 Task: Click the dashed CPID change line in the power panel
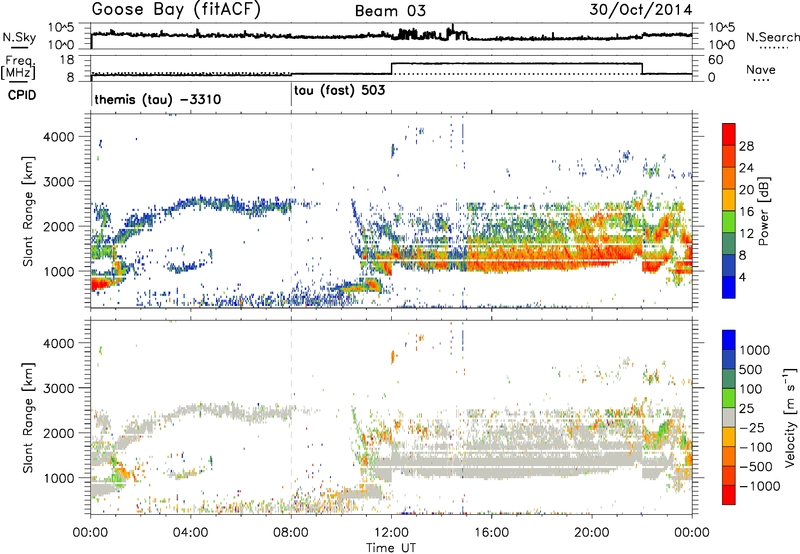pos(291,211)
